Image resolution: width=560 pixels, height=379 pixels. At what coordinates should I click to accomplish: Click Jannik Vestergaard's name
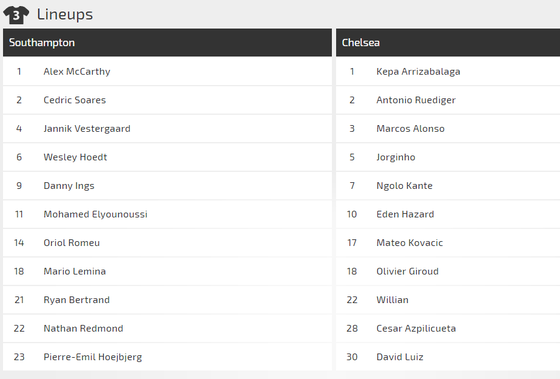tap(87, 129)
